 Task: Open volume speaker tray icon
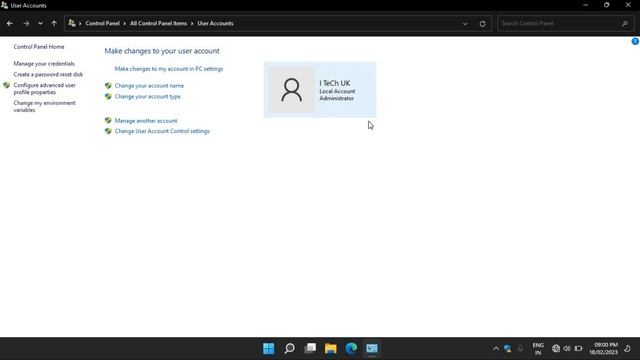coord(567,349)
